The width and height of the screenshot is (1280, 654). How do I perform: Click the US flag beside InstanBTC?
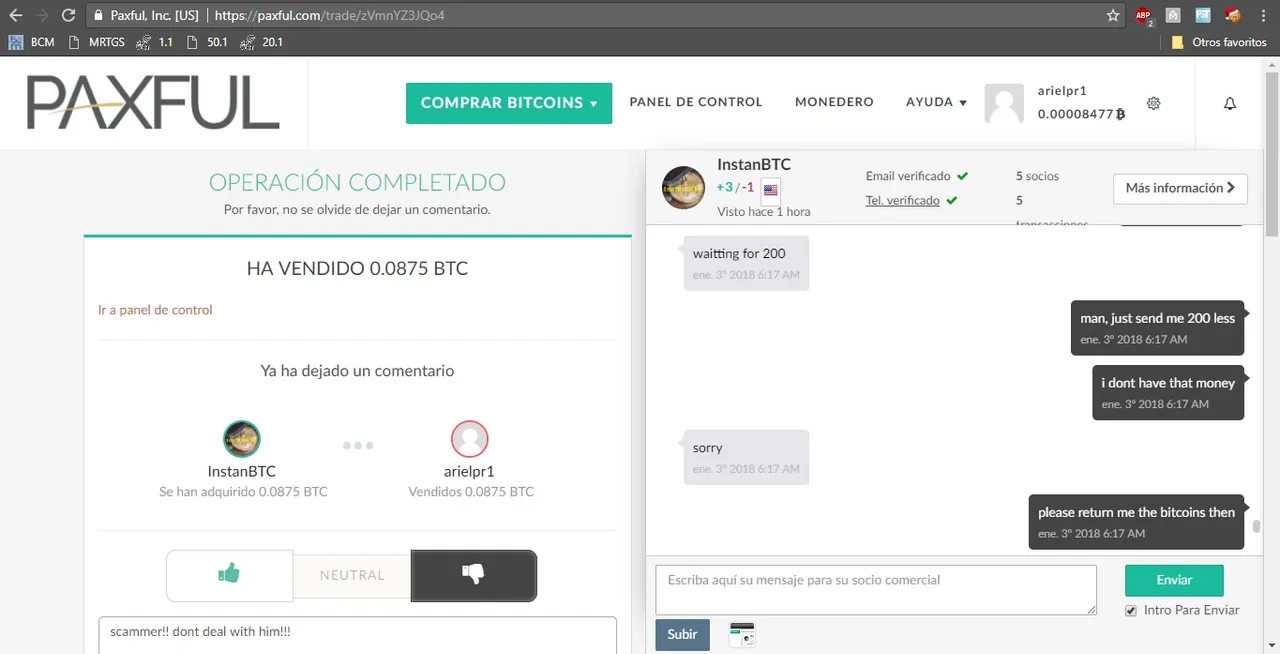[x=770, y=189]
